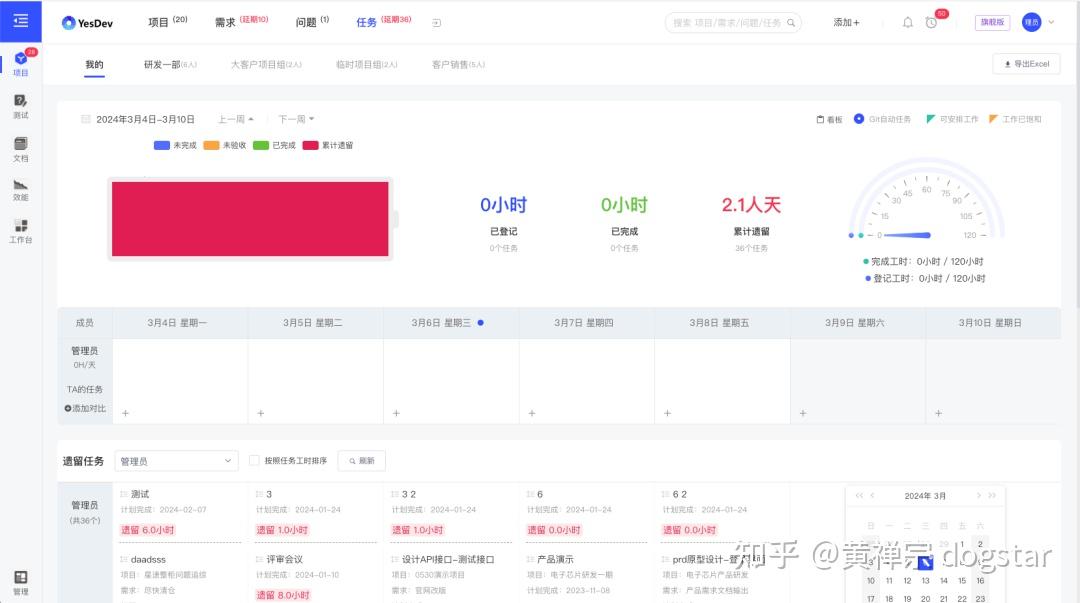This screenshot has height=603, width=1080.
Task: Open the 添加+ dropdown in top bar
Action: tap(845, 22)
